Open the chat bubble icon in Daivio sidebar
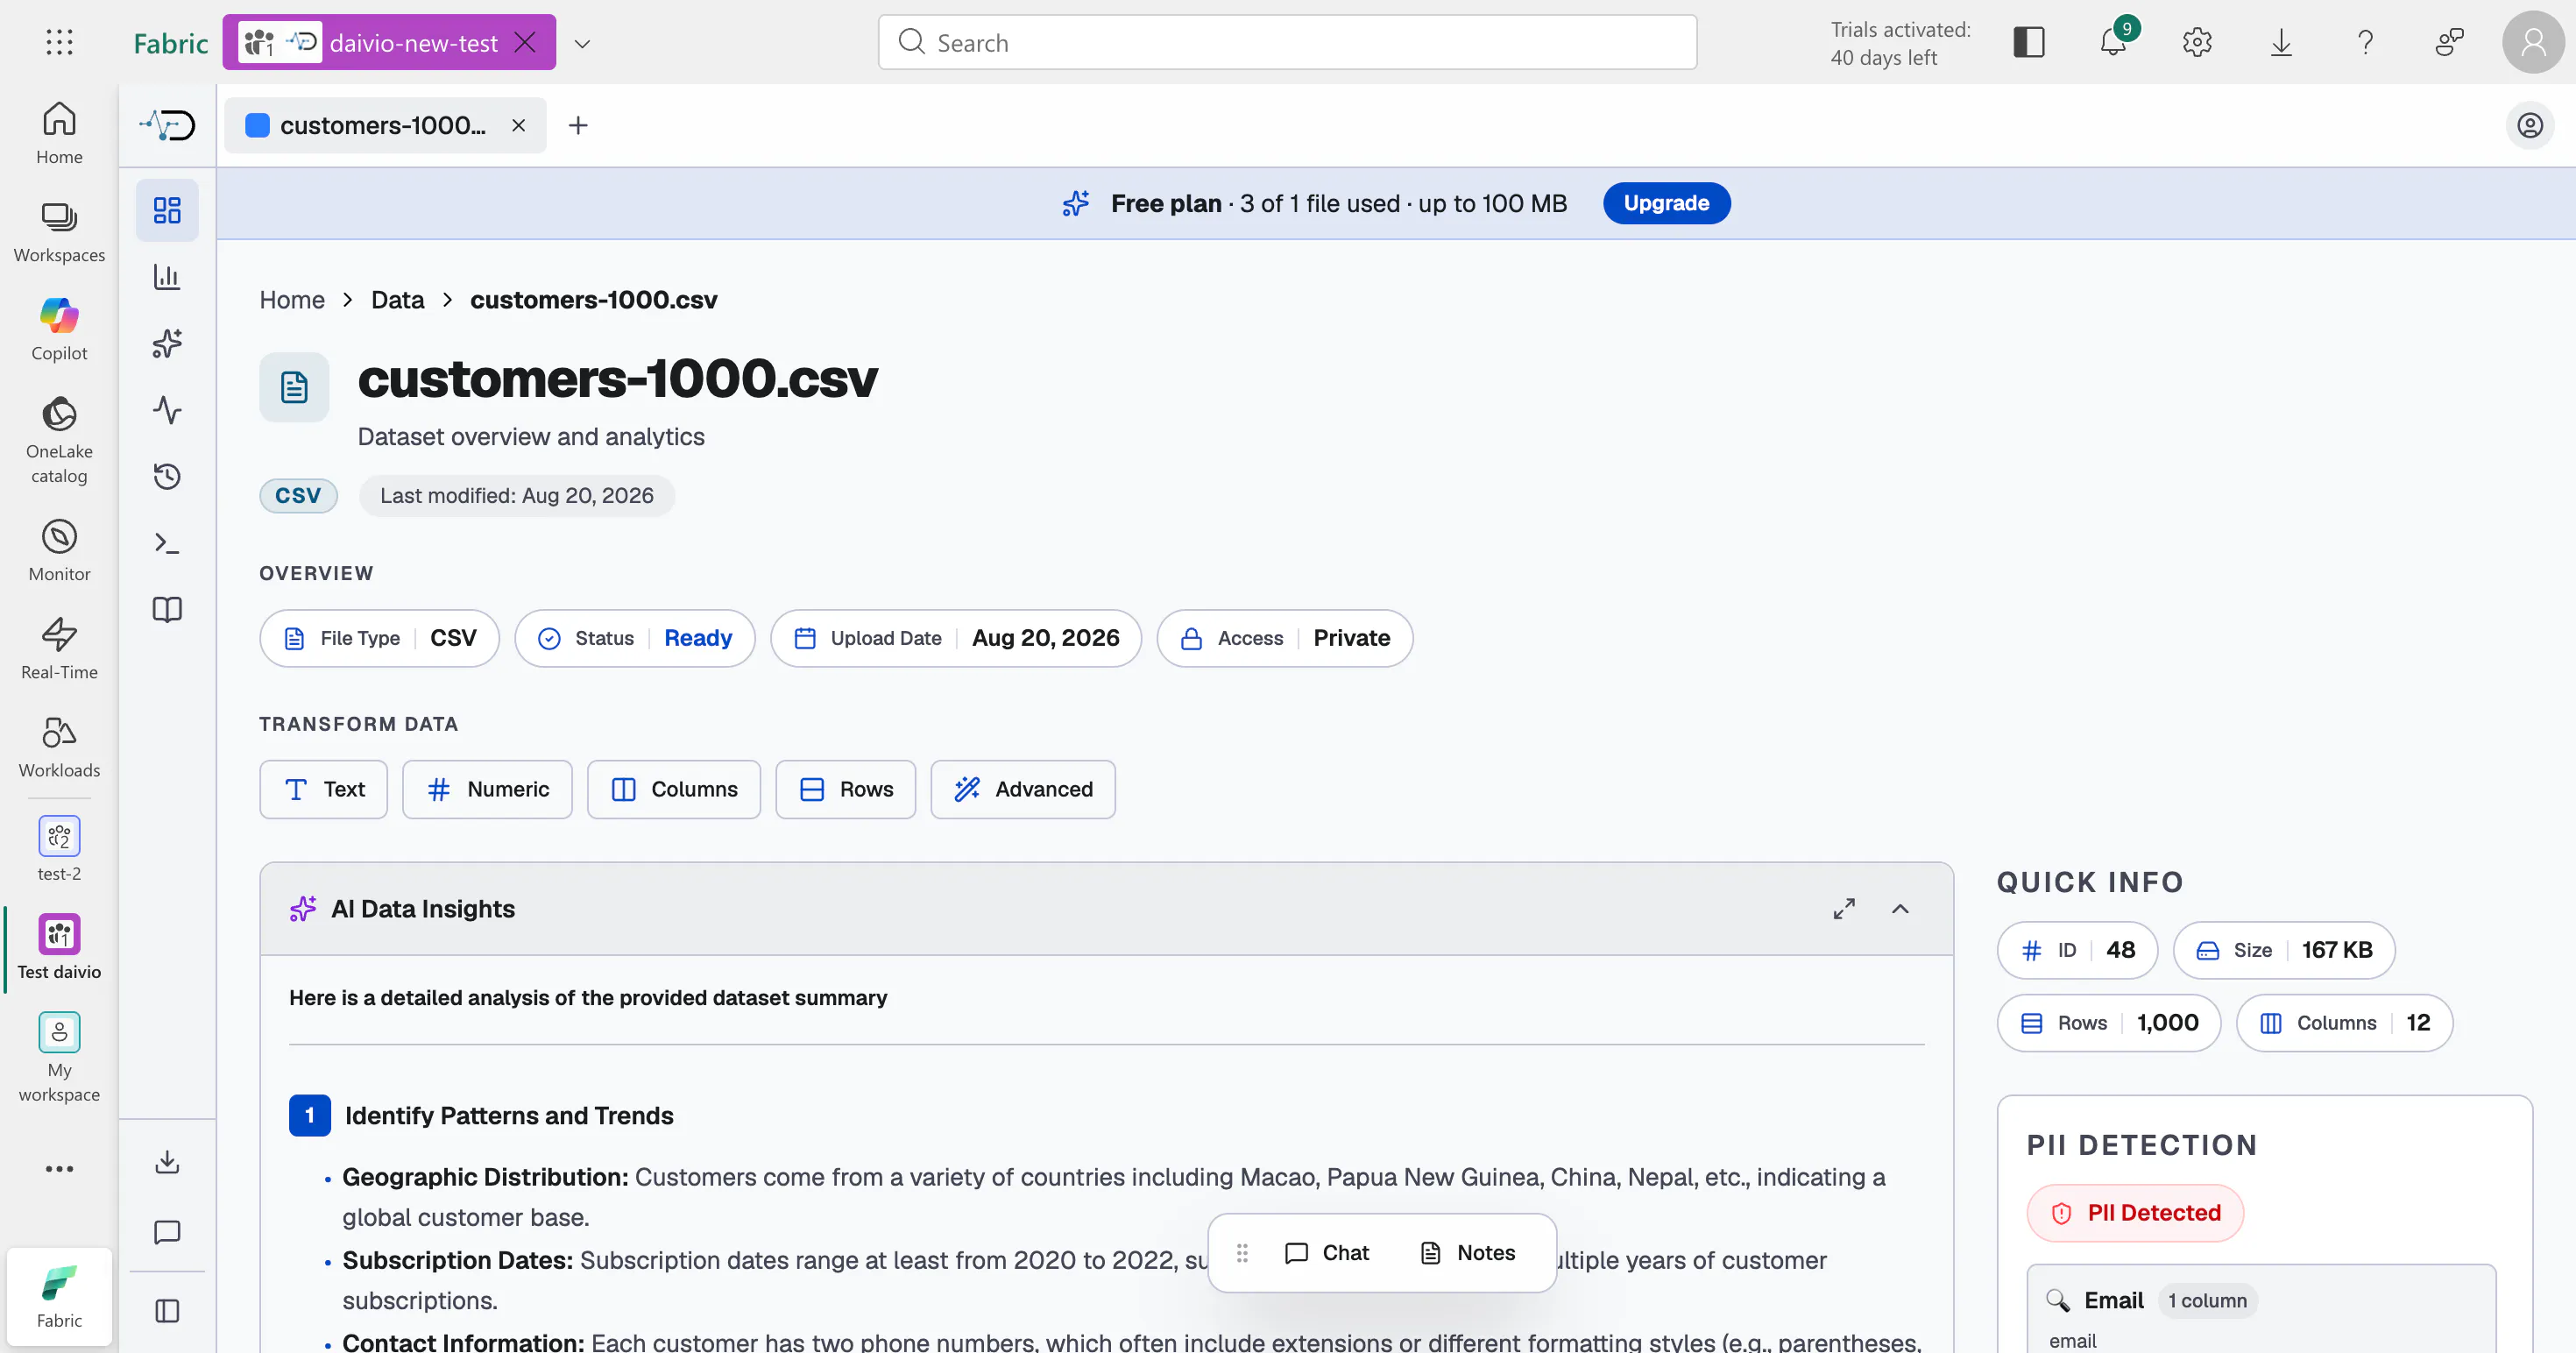Image resolution: width=2576 pixels, height=1353 pixels. pos(167,1231)
